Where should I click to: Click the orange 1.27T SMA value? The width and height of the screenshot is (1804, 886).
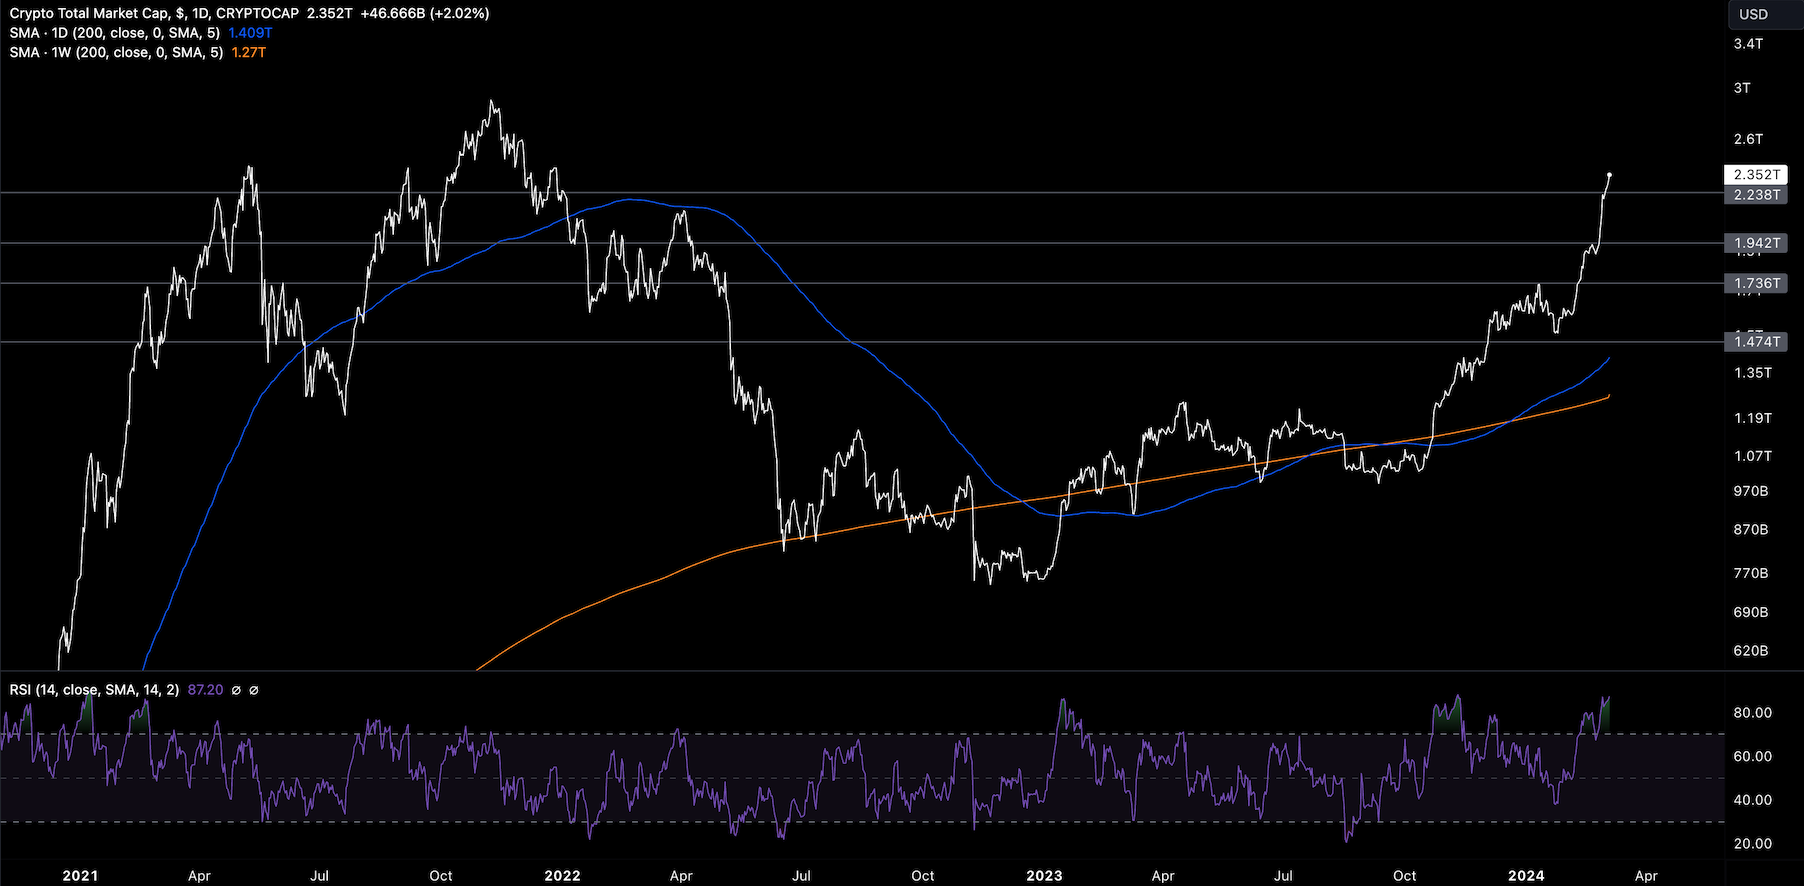tap(248, 52)
